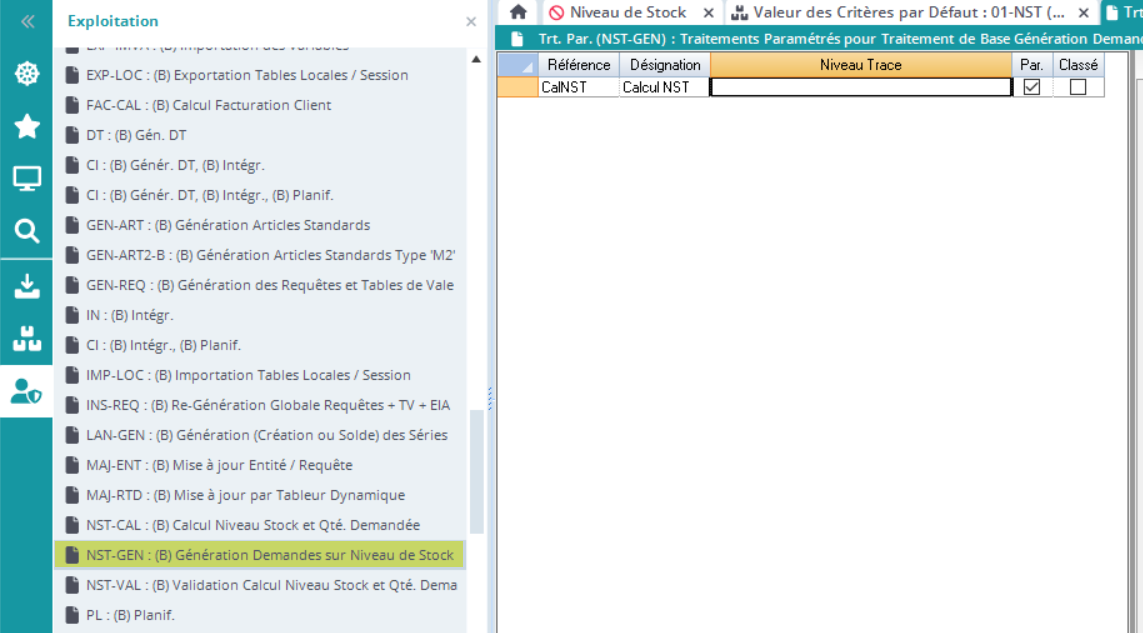Click the Niveau Trace input cell
This screenshot has width=1143, height=633.
pyautogui.click(x=860, y=87)
